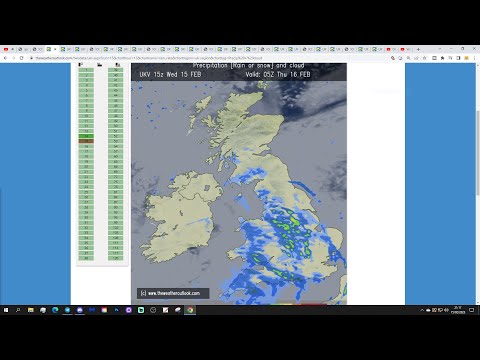This screenshot has height=360, width=480.
Task: Select forecast step 7 in left column
Action: point(86,101)
